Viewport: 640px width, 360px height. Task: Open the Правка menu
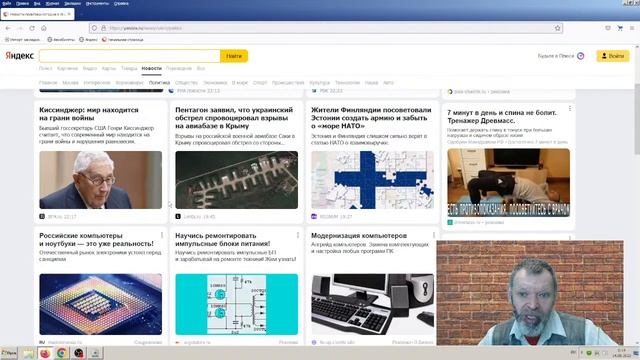[22, 3]
